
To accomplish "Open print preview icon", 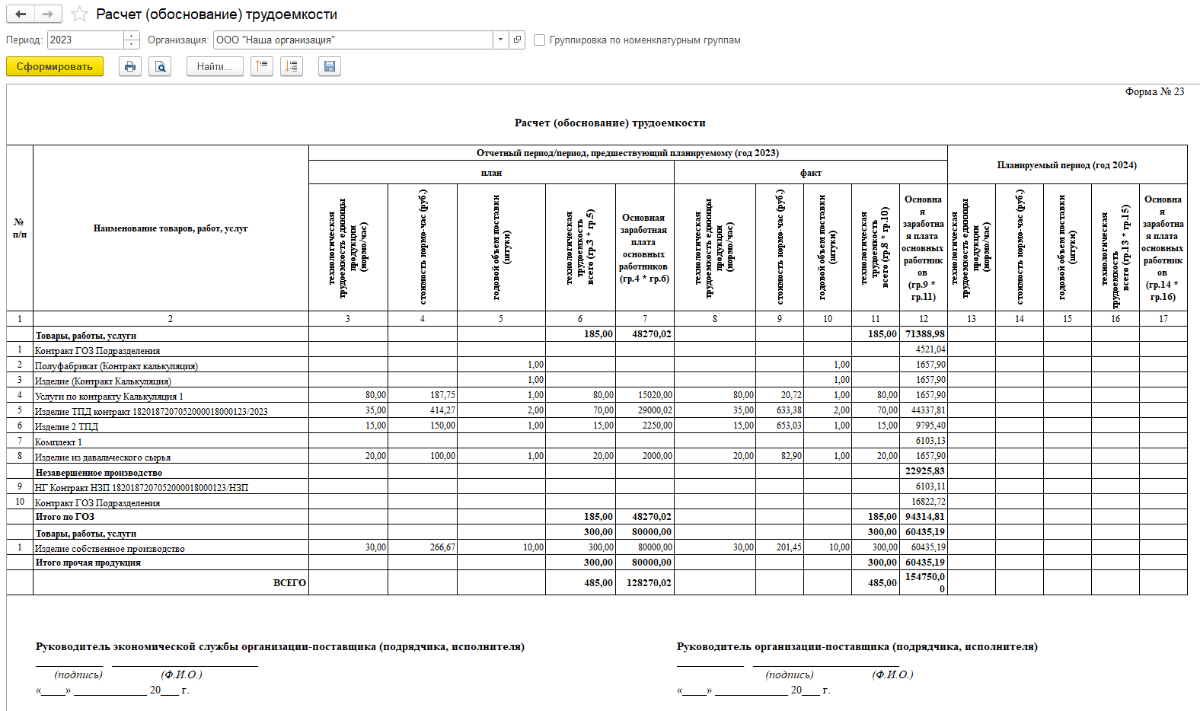I will pos(160,67).
